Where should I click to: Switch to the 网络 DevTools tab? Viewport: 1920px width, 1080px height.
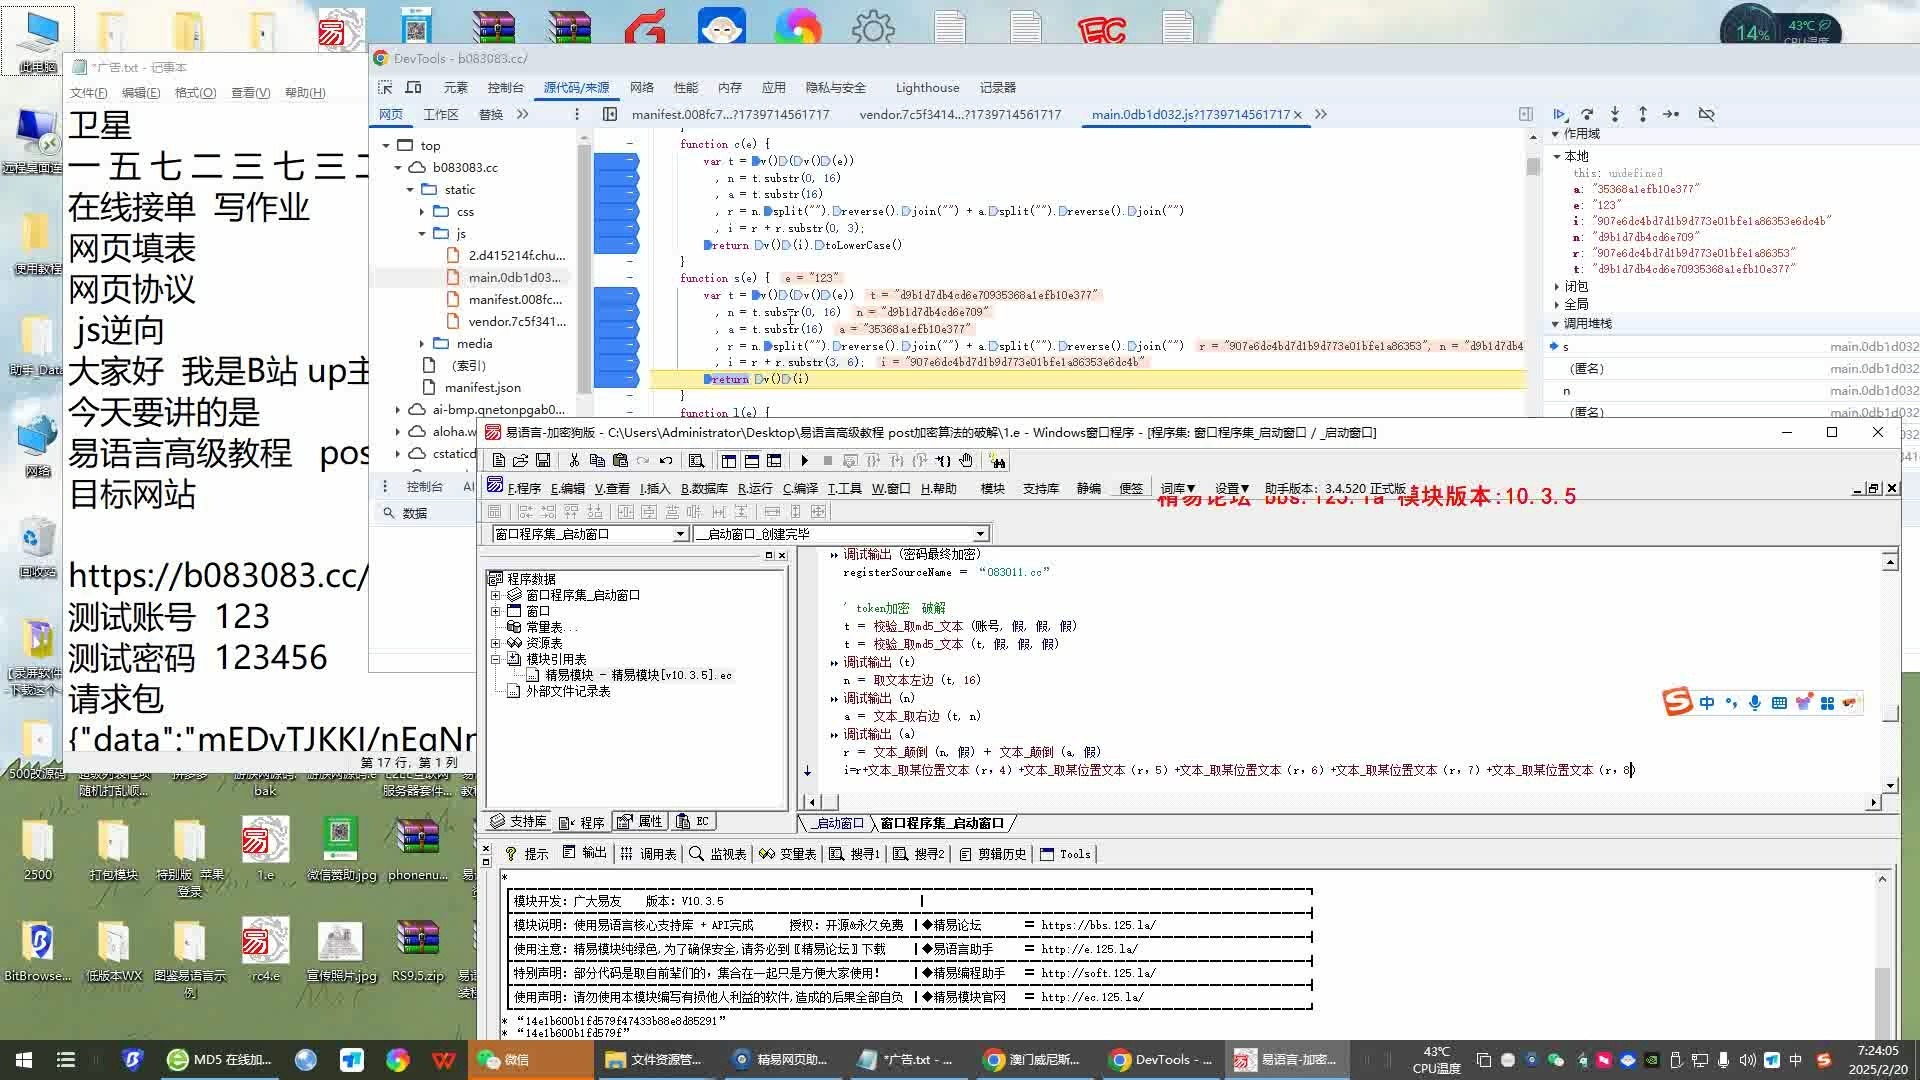click(x=642, y=88)
